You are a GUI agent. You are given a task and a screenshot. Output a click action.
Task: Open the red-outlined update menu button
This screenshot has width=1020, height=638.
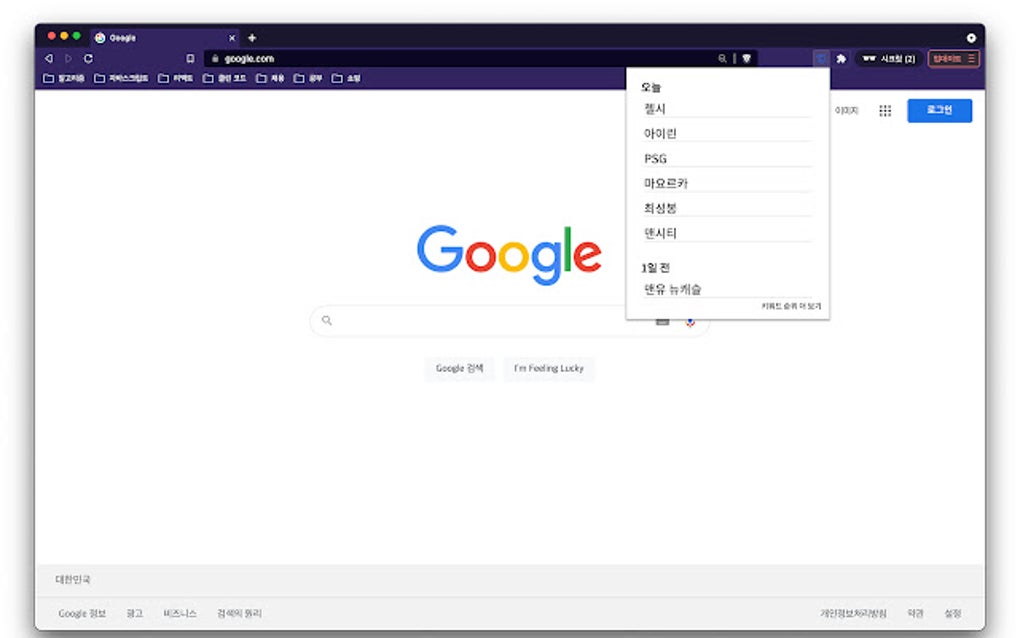pyautogui.click(x=953, y=59)
